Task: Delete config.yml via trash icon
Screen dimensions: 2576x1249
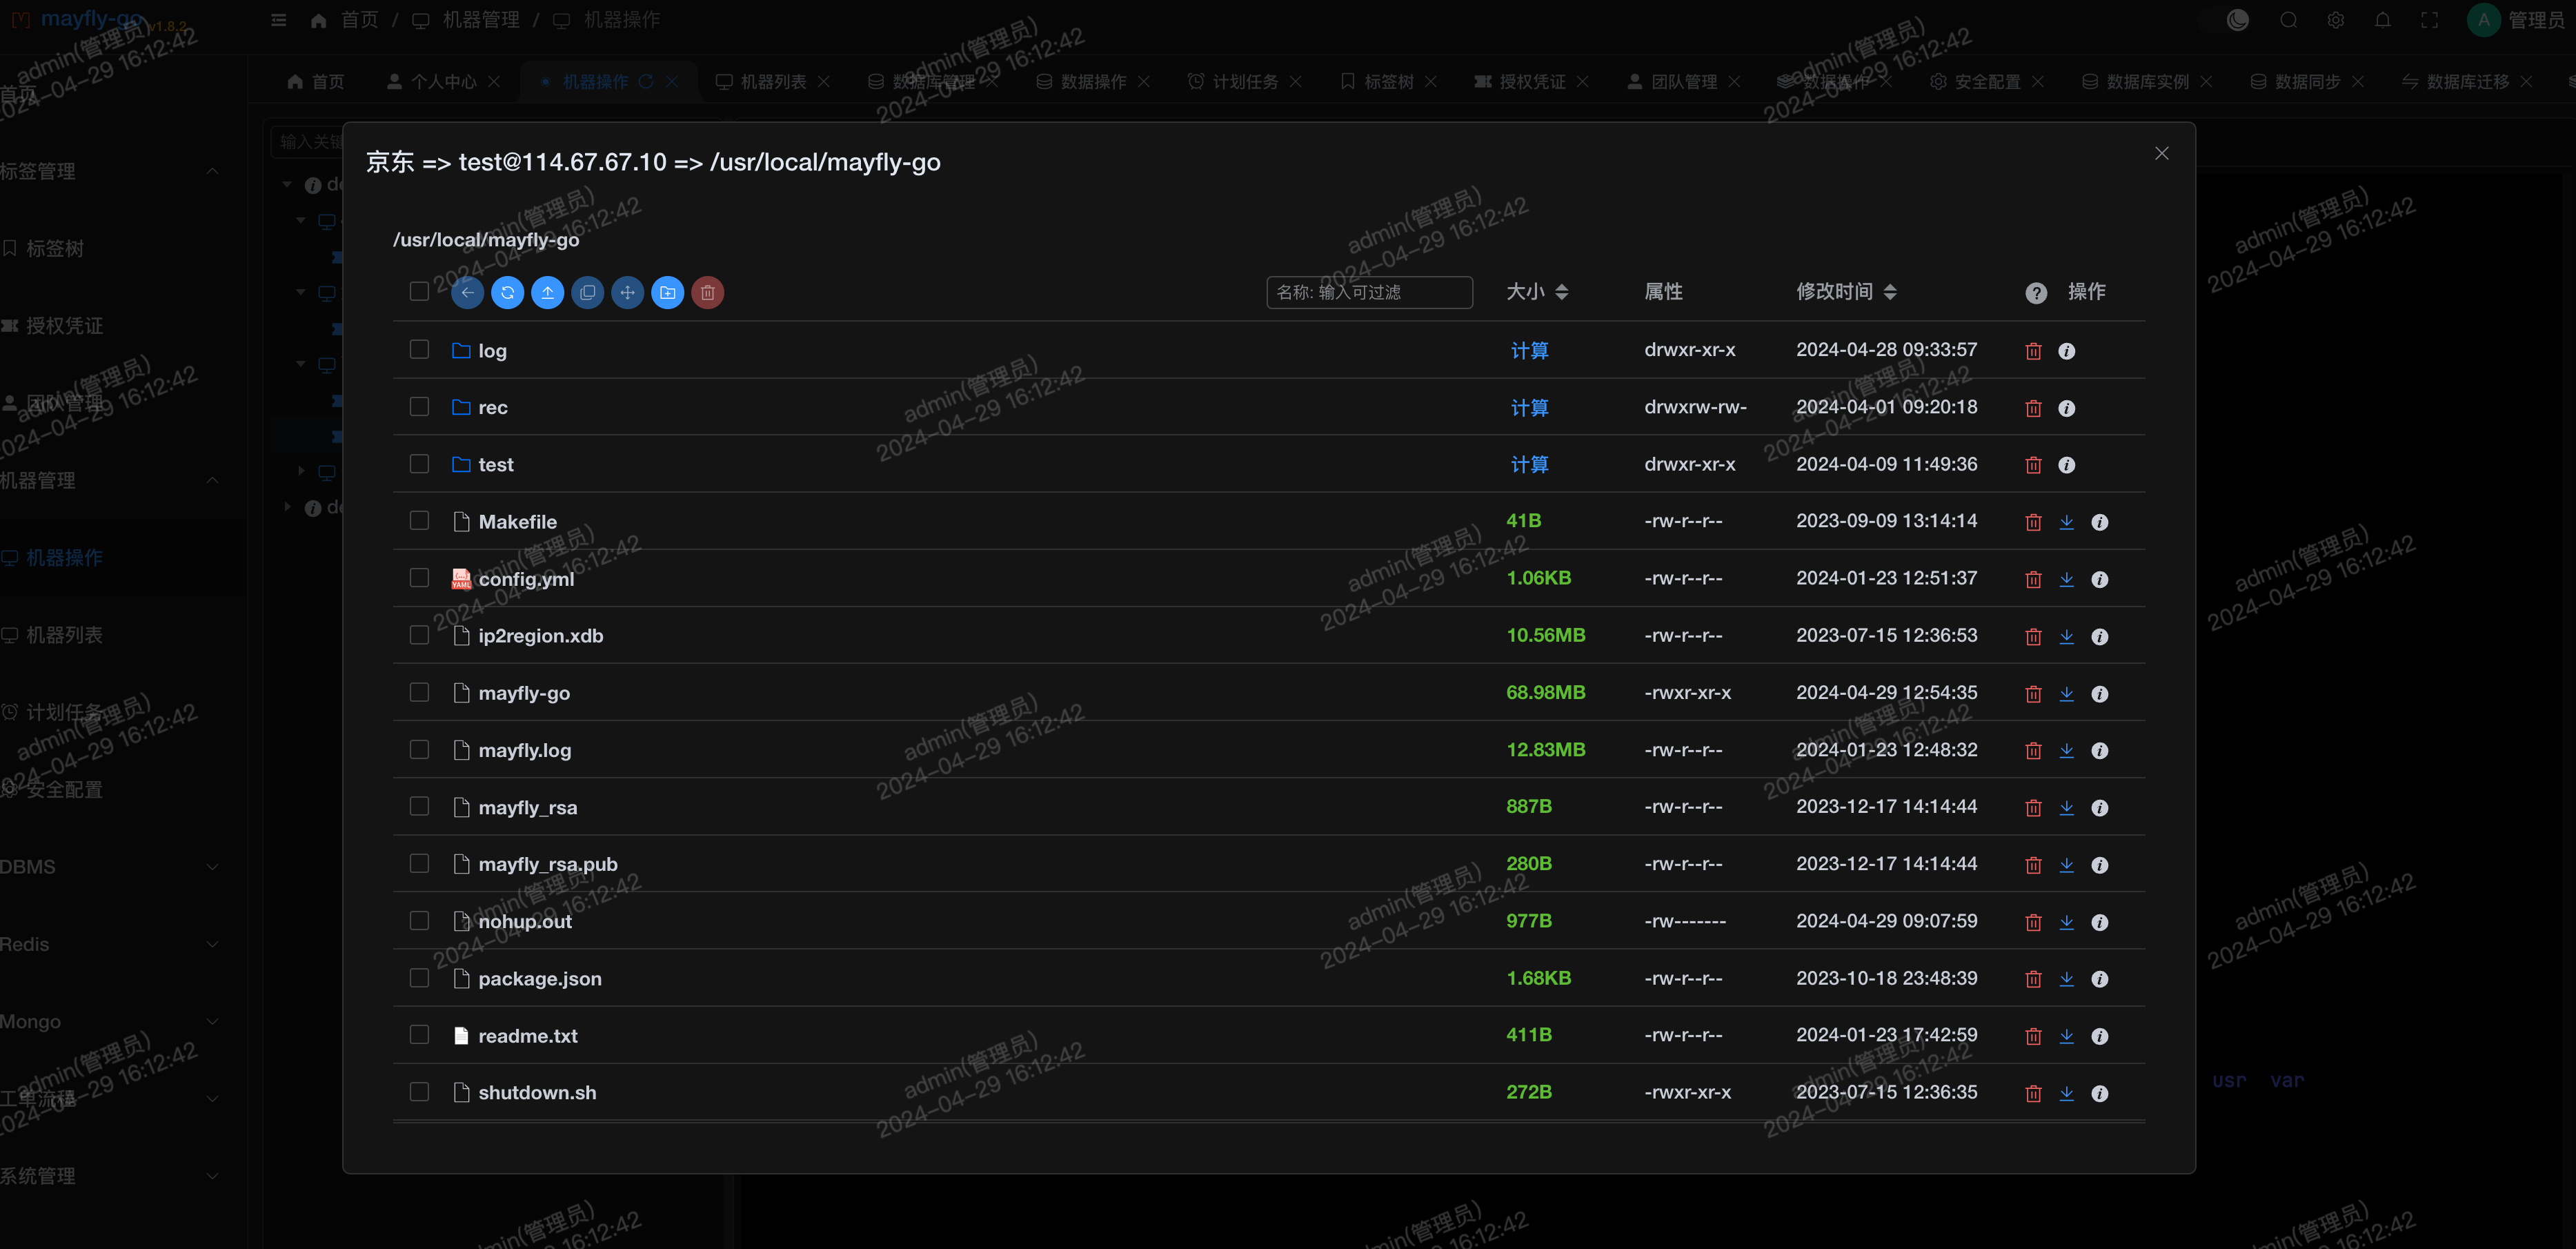Action: 2033,579
